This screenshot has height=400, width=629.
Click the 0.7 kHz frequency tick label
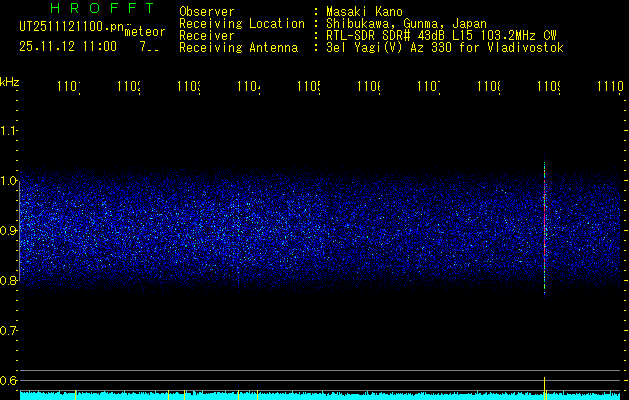click(9, 330)
